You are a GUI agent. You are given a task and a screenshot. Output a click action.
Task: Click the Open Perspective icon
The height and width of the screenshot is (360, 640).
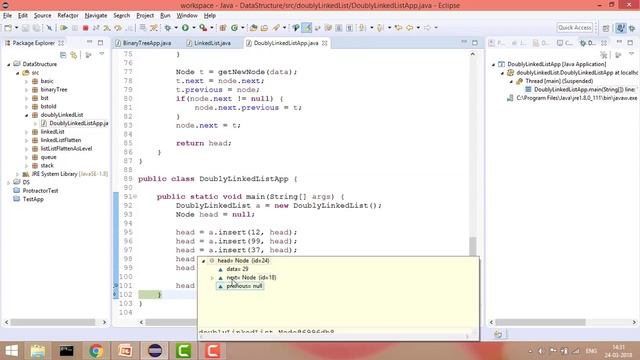tap(606, 28)
